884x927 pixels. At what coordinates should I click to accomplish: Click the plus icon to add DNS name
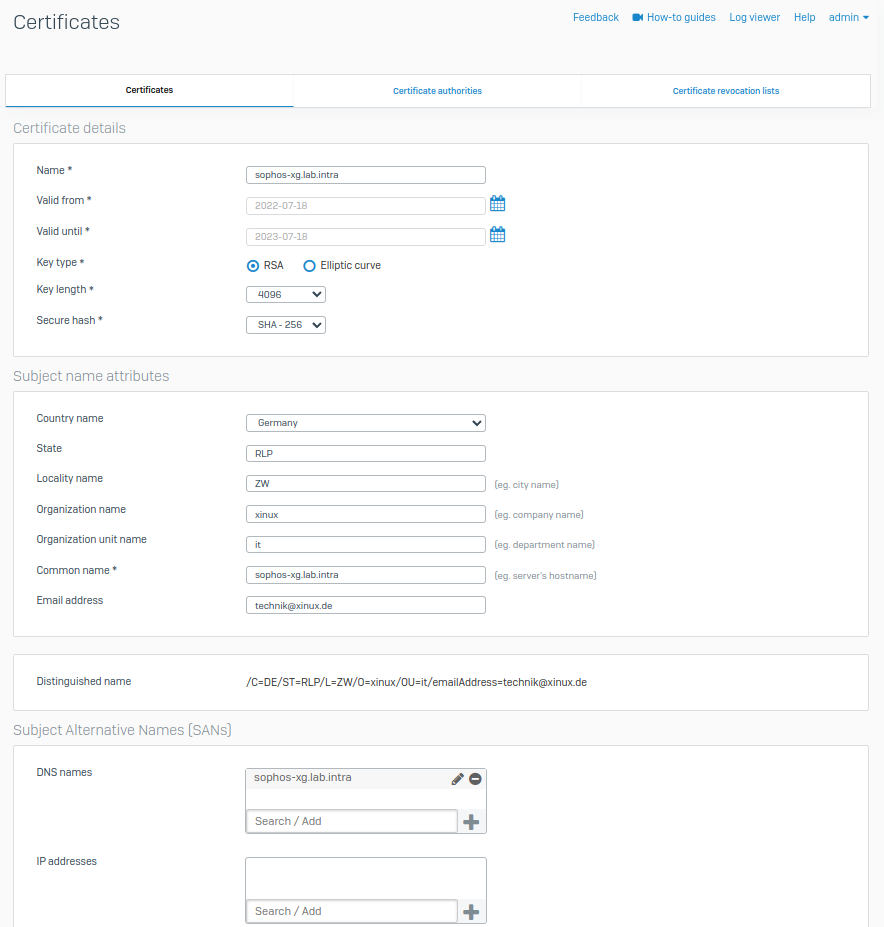pyautogui.click(x=471, y=822)
